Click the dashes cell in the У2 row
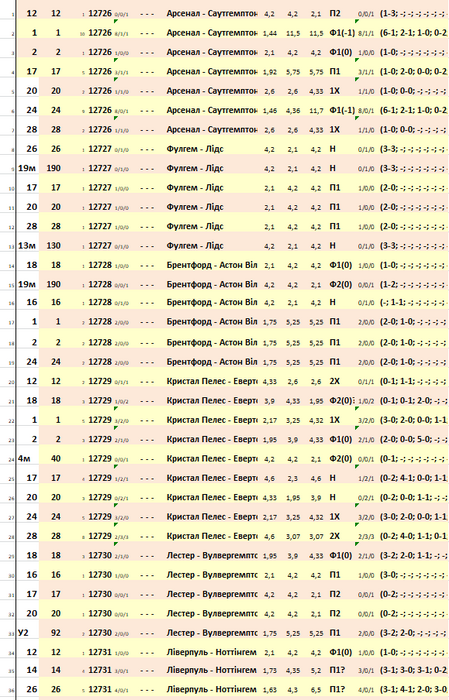 tap(147, 633)
